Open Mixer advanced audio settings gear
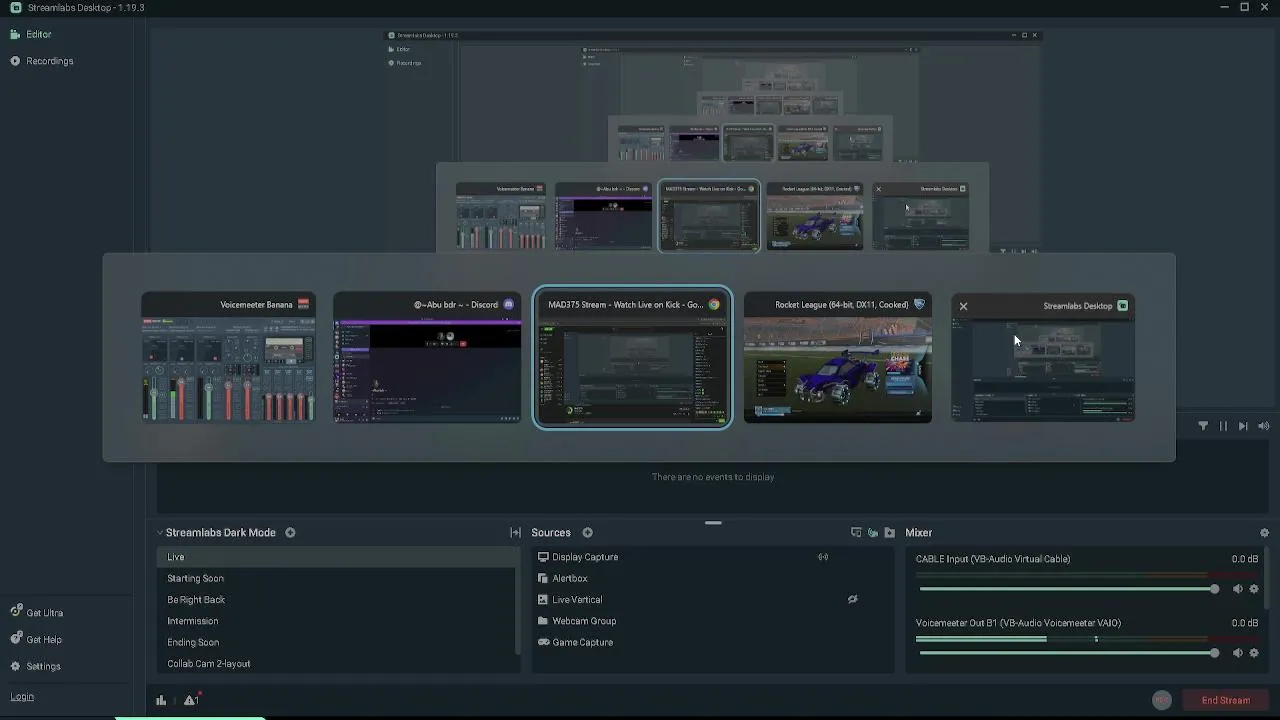Image resolution: width=1280 pixels, height=720 pixels. (x=1264, y=533)
